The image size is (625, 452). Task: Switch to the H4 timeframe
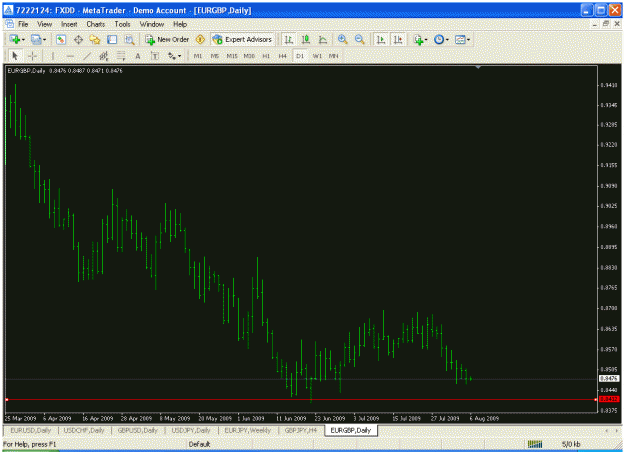pyautogui.click(x=283, y=56)
